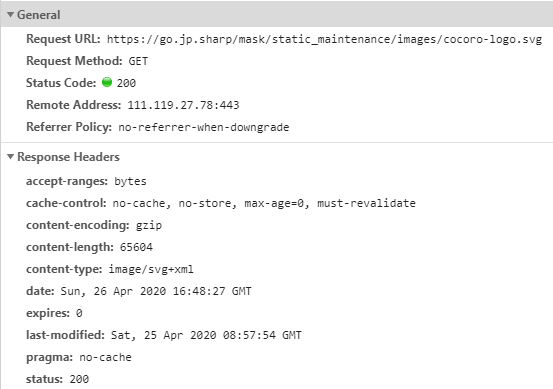Click the cache-control header value
553x389 pixels.
pos(264,203)
